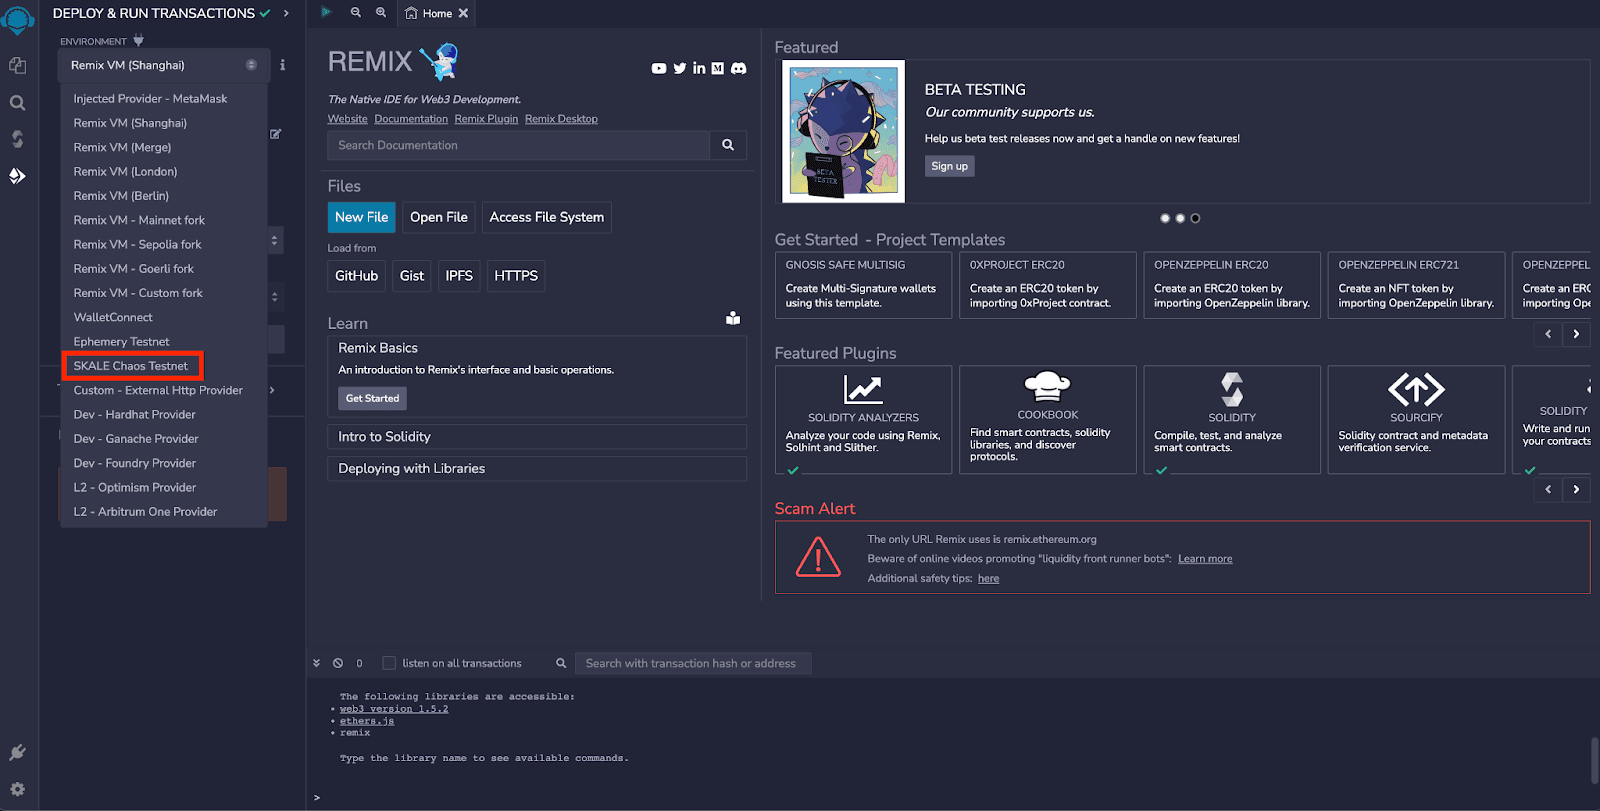Show next project templates with right arrow

click(x=1576, y=334)
